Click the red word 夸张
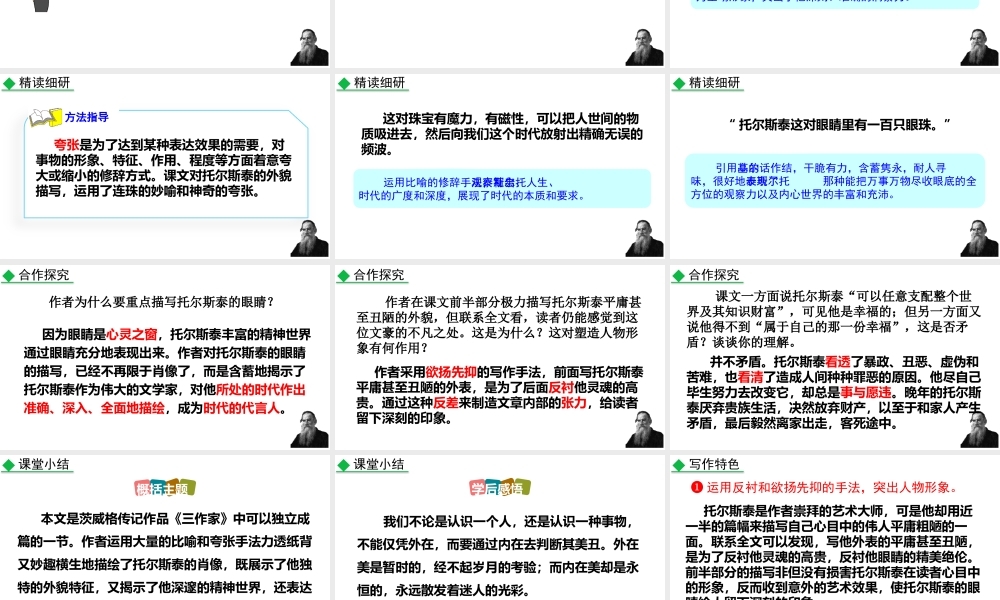Screen dimensions: 1000x600 click(x=67, y=145)
